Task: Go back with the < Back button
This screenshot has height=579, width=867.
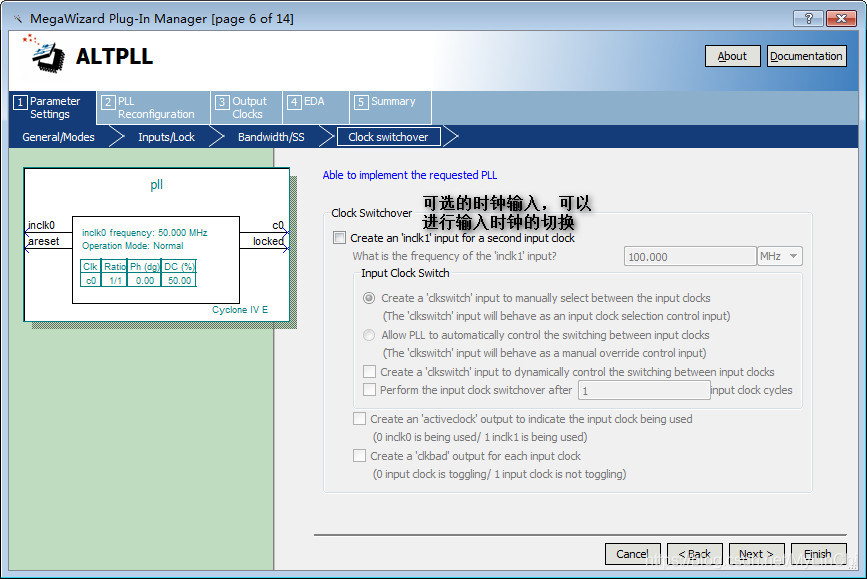Action: point(694,554)
